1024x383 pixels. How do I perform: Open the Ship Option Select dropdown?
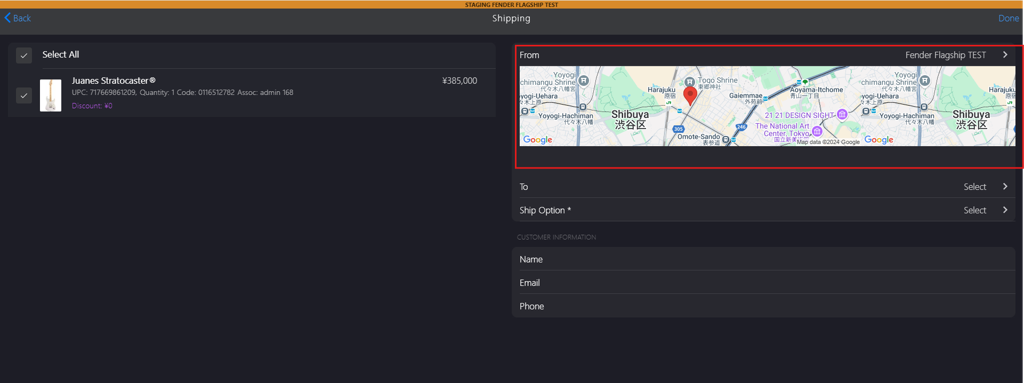[975, 210]
